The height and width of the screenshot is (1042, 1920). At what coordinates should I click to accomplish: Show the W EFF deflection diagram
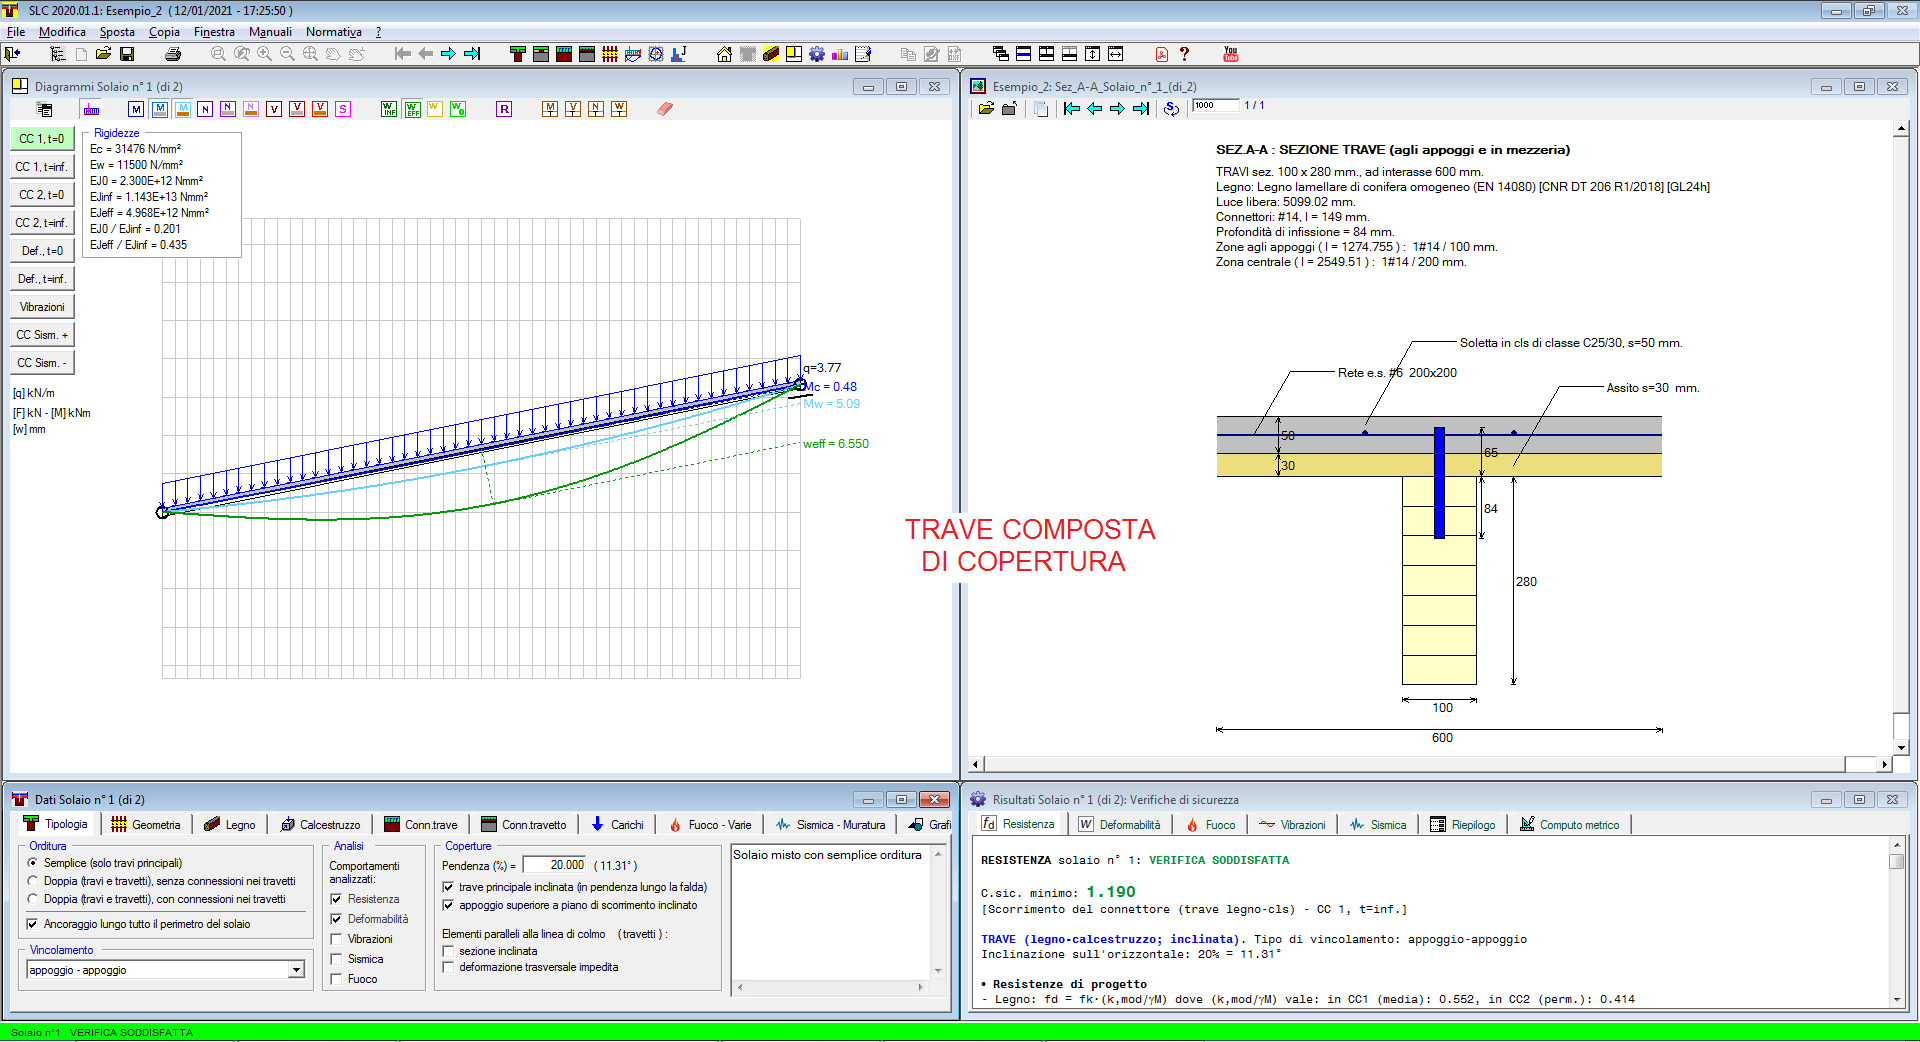tap(412, 109)
